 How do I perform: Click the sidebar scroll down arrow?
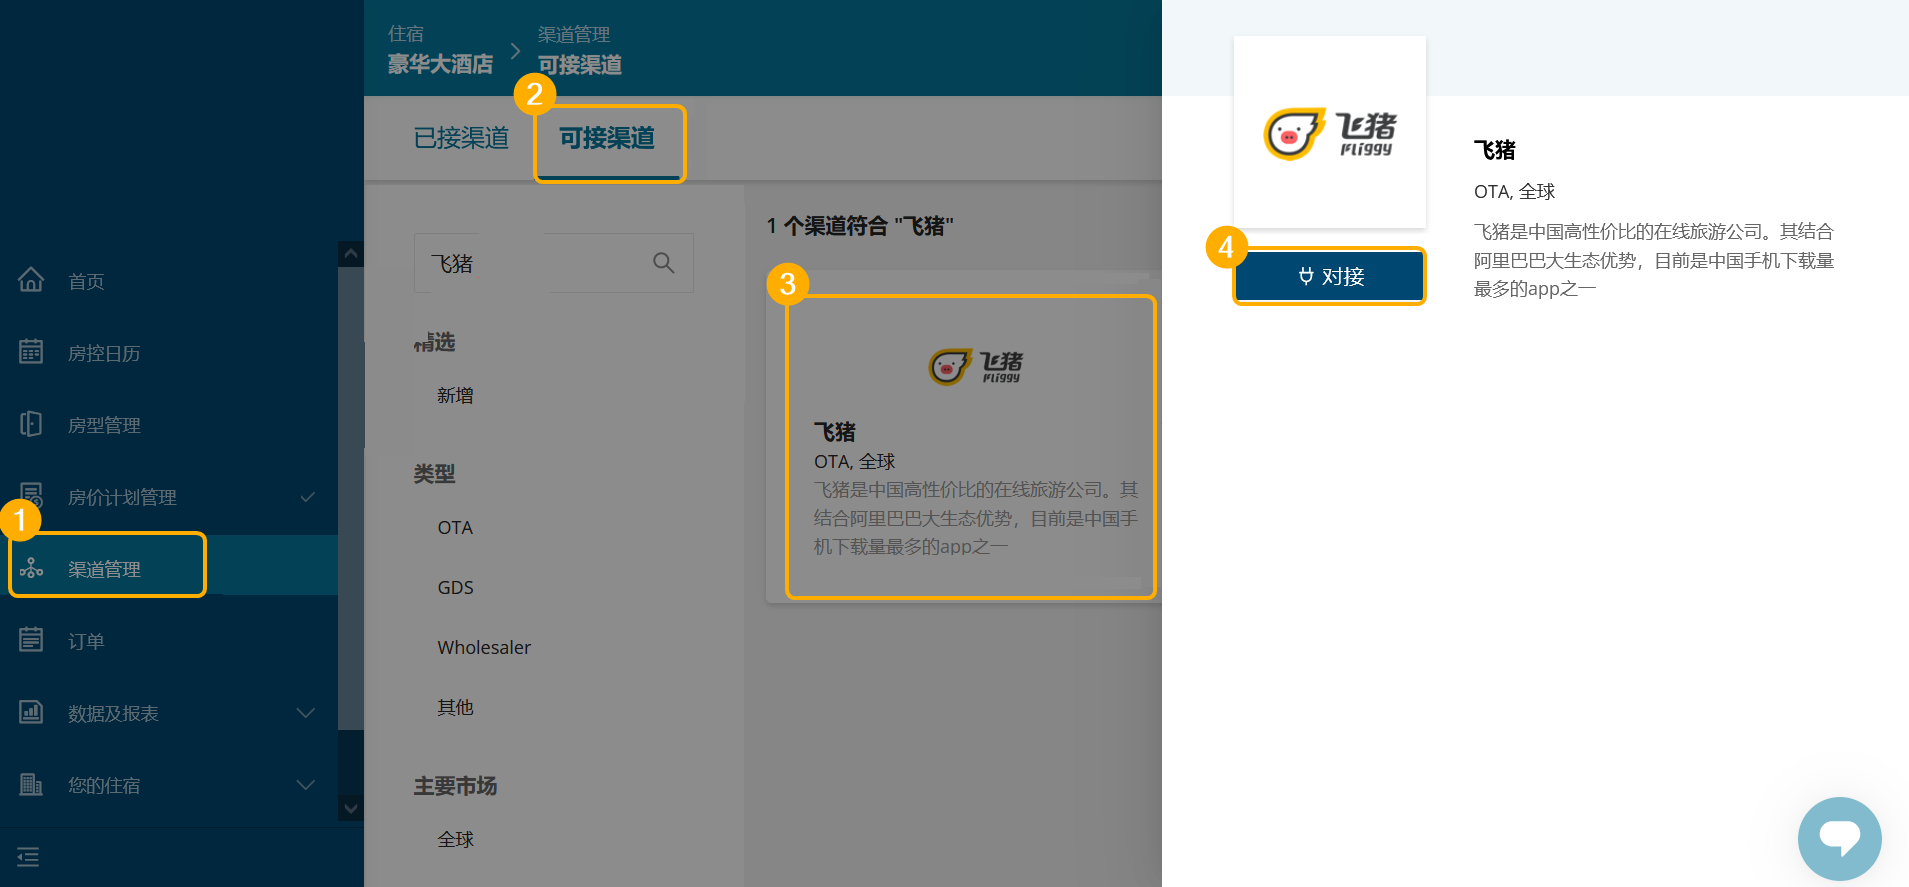pos(351,808)
